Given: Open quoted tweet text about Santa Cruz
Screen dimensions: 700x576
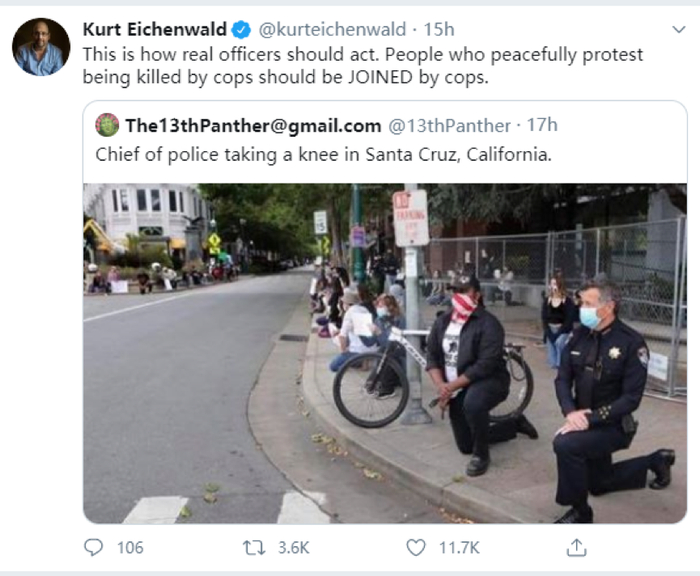Looking at the screenshot, I should point(323,154).
